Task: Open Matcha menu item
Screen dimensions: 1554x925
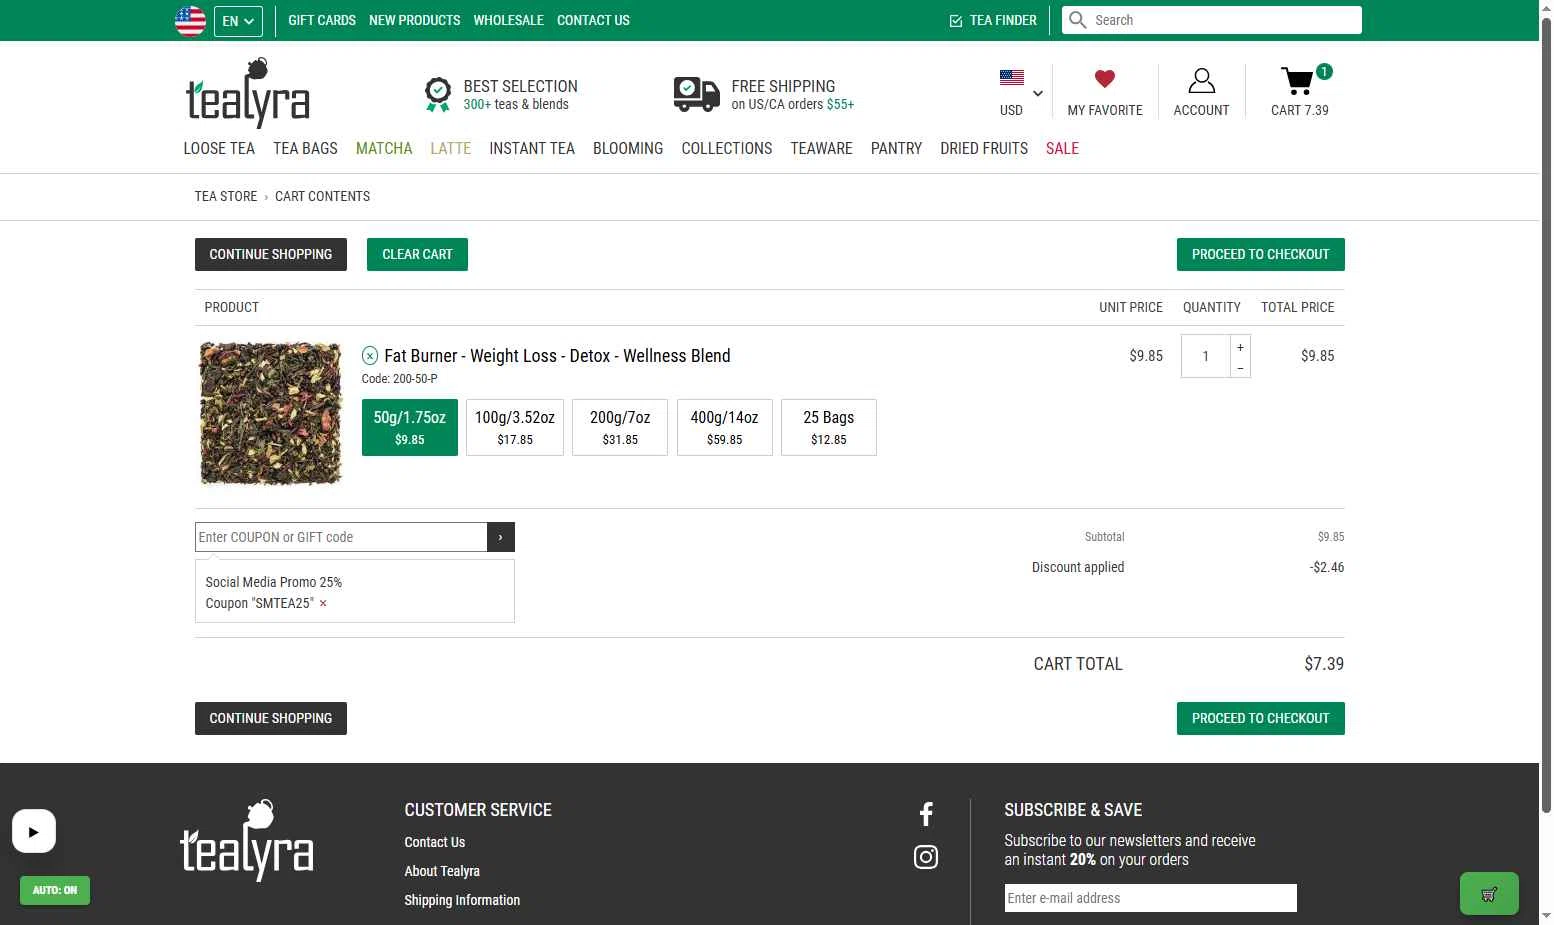Action: click(x=384, y=148)
